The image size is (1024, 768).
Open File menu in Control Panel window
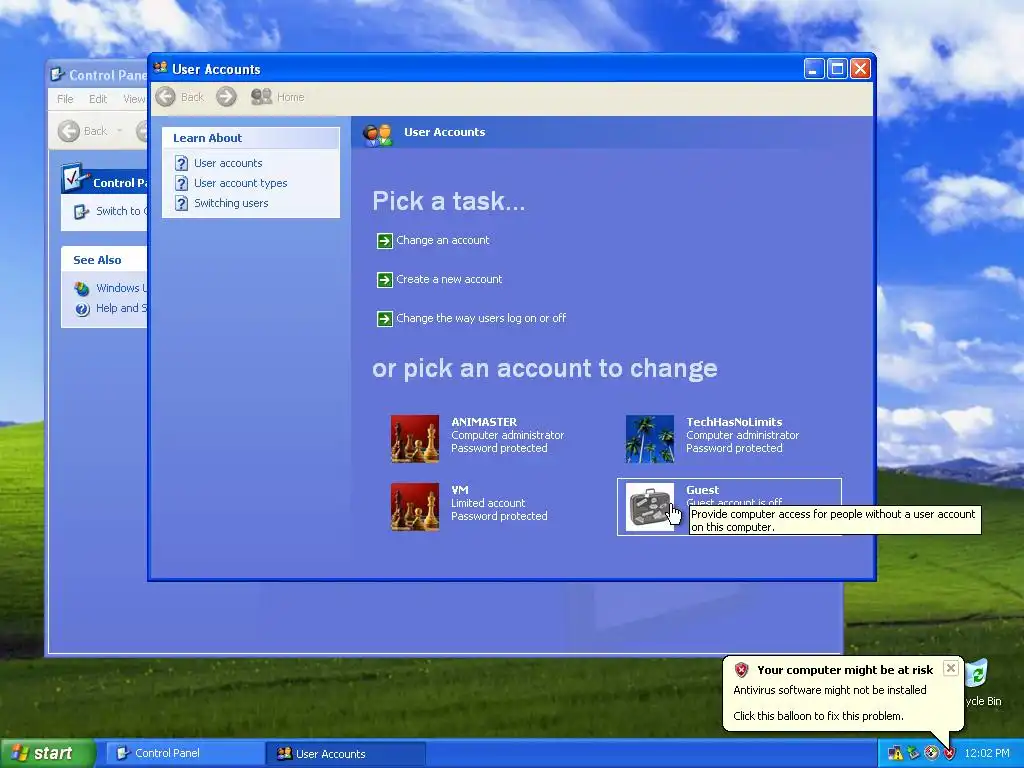point(65,99)
